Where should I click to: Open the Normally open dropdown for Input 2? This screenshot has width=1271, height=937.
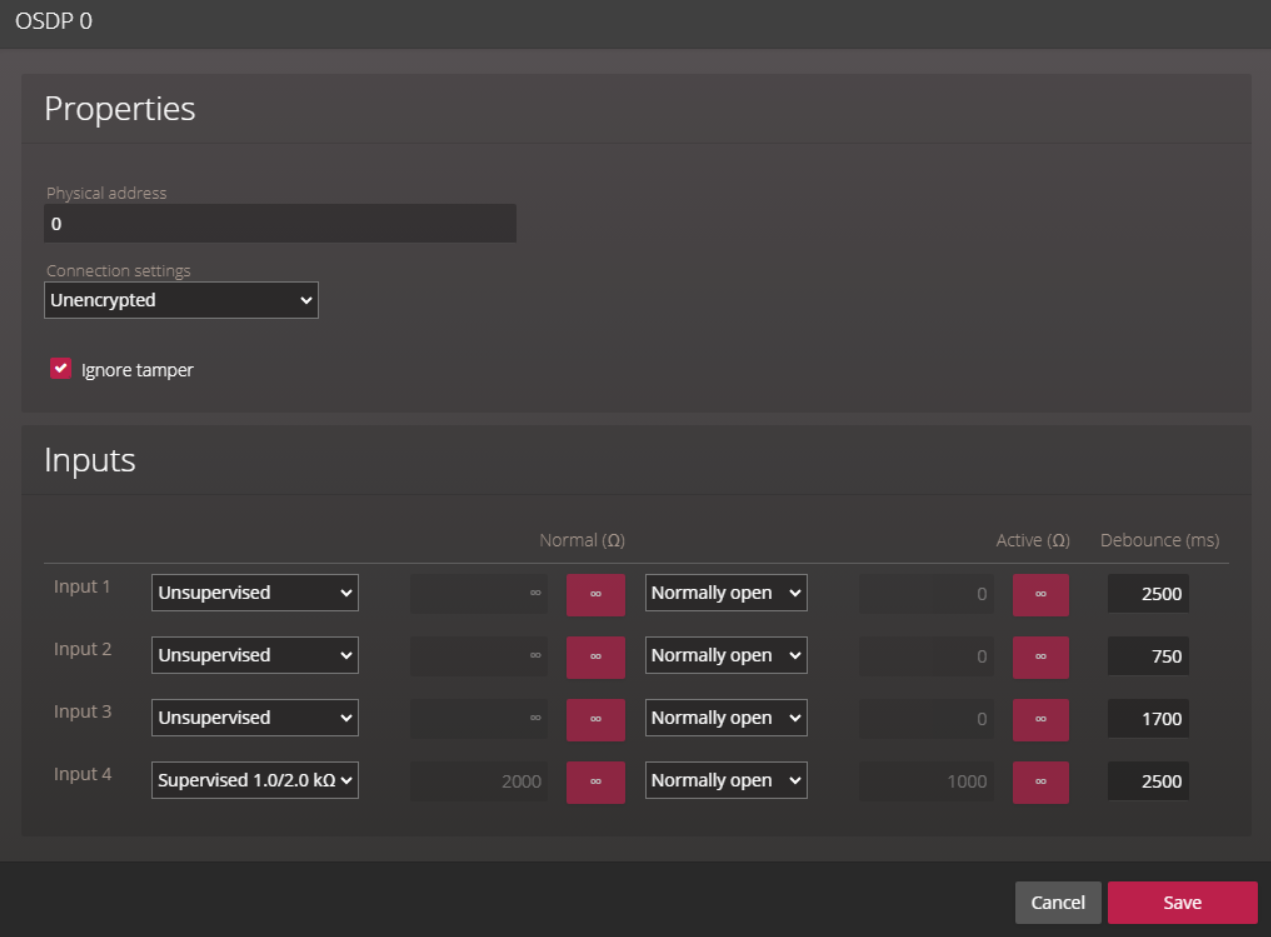(725, 655)
